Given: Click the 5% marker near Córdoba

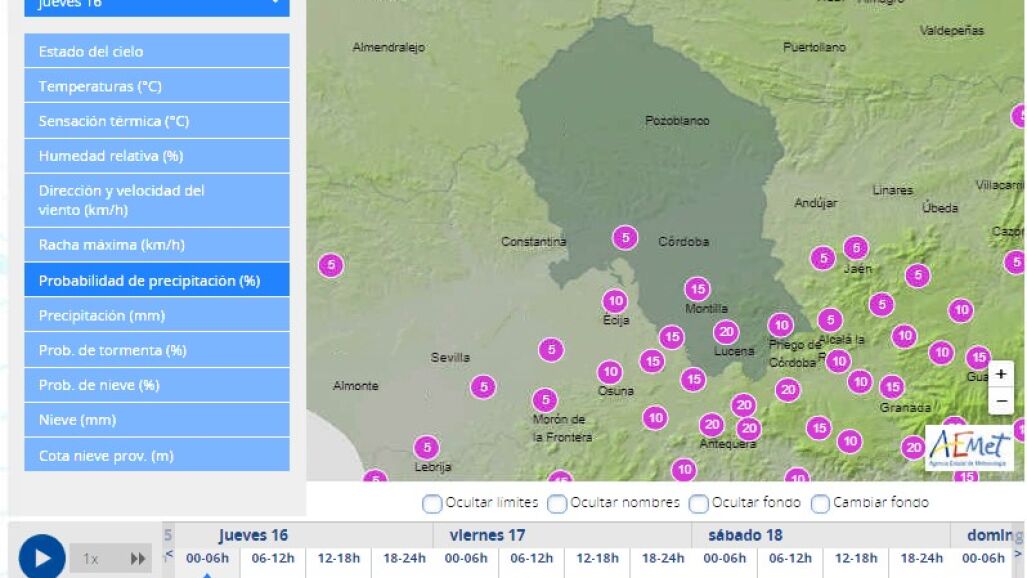Looking at the screenshot, I should pyautogui.click(x=625, y=238).
